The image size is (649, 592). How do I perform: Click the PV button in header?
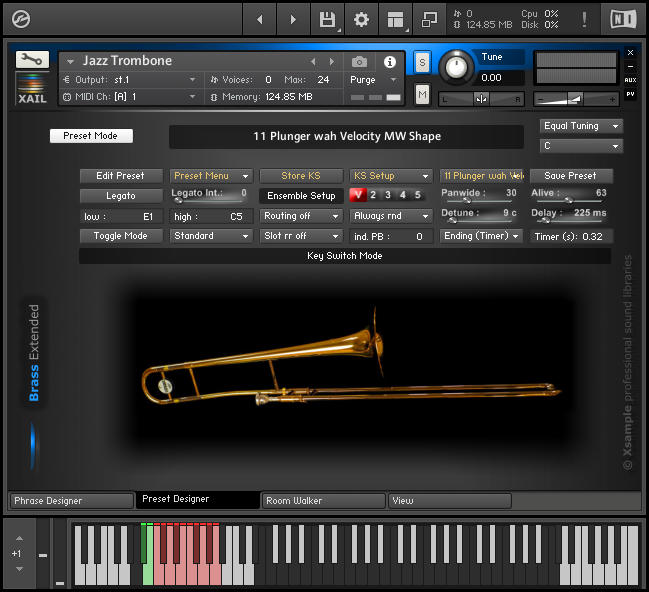(630, 94)
